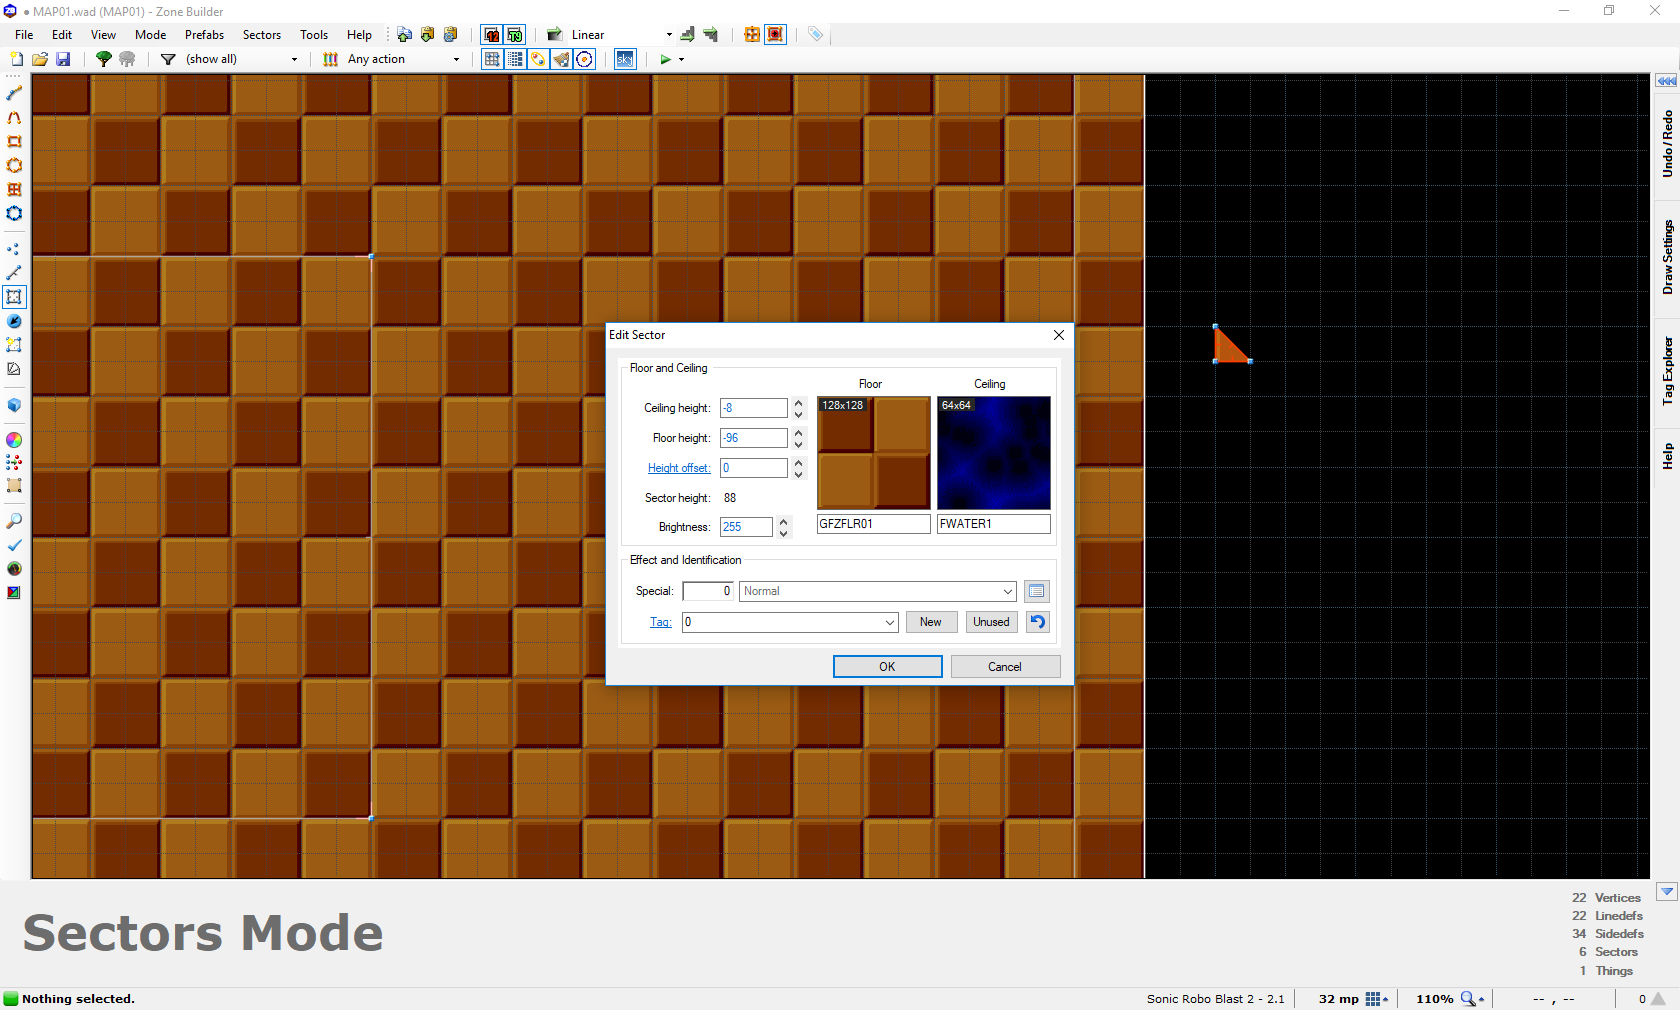
Task: Switch to Vertices mode icon
Action: [14, 249]
